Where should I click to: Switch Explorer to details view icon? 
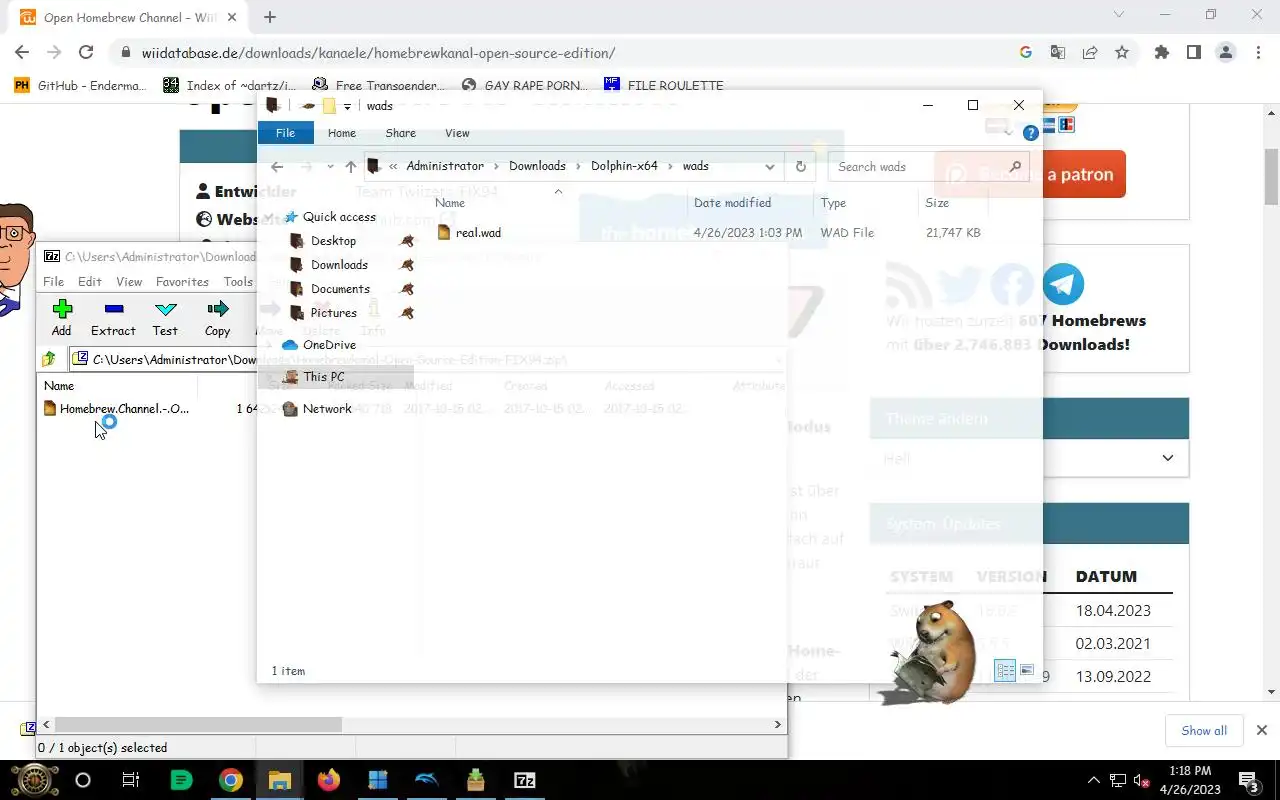point(1005,671)
